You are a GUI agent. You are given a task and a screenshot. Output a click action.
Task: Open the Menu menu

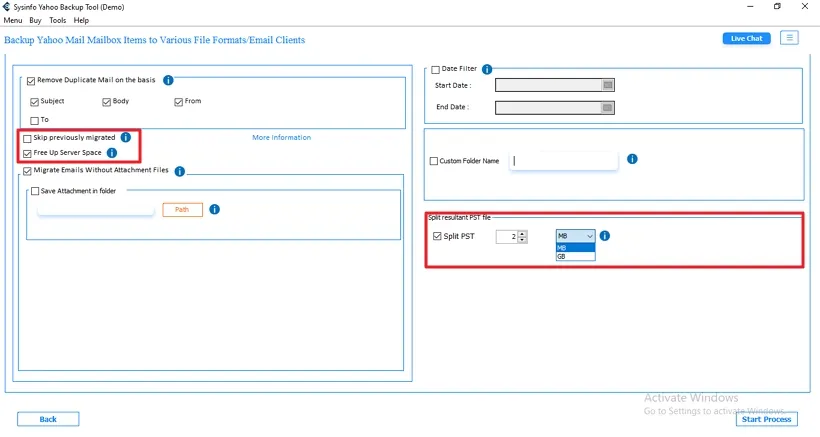pyautogui.click(x=13, y=20)
